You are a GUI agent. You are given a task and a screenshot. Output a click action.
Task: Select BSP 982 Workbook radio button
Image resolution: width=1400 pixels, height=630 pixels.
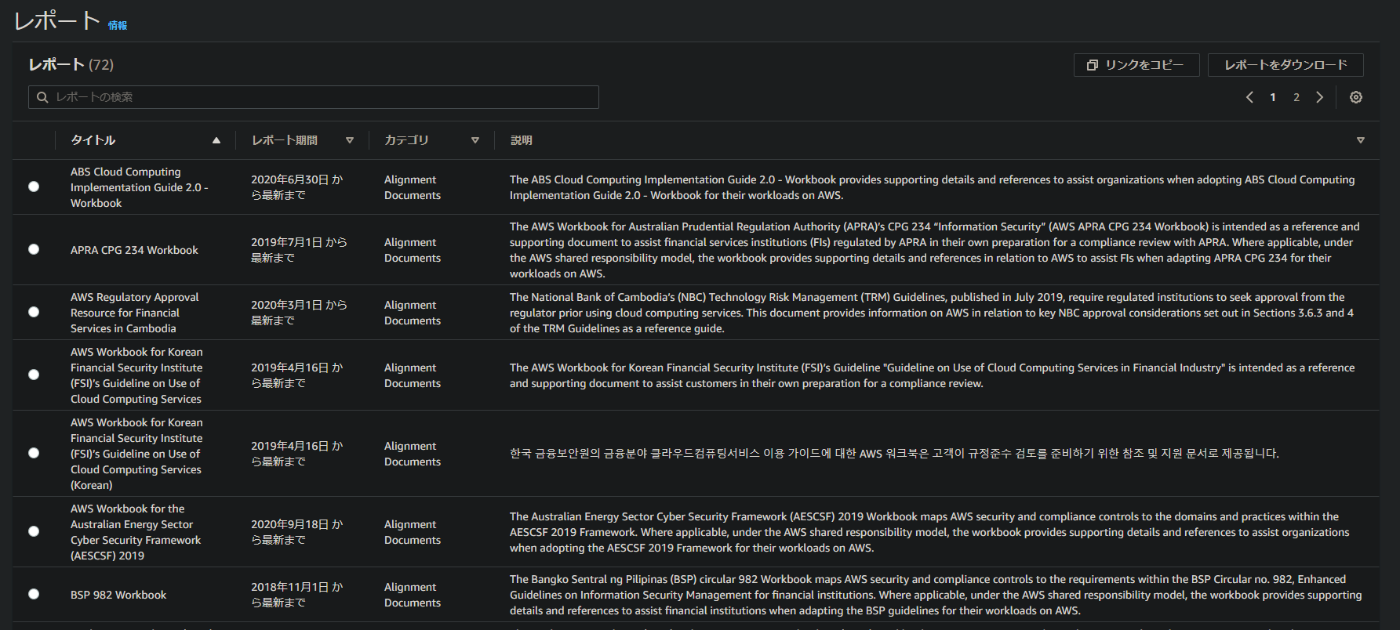coord(34,594)
